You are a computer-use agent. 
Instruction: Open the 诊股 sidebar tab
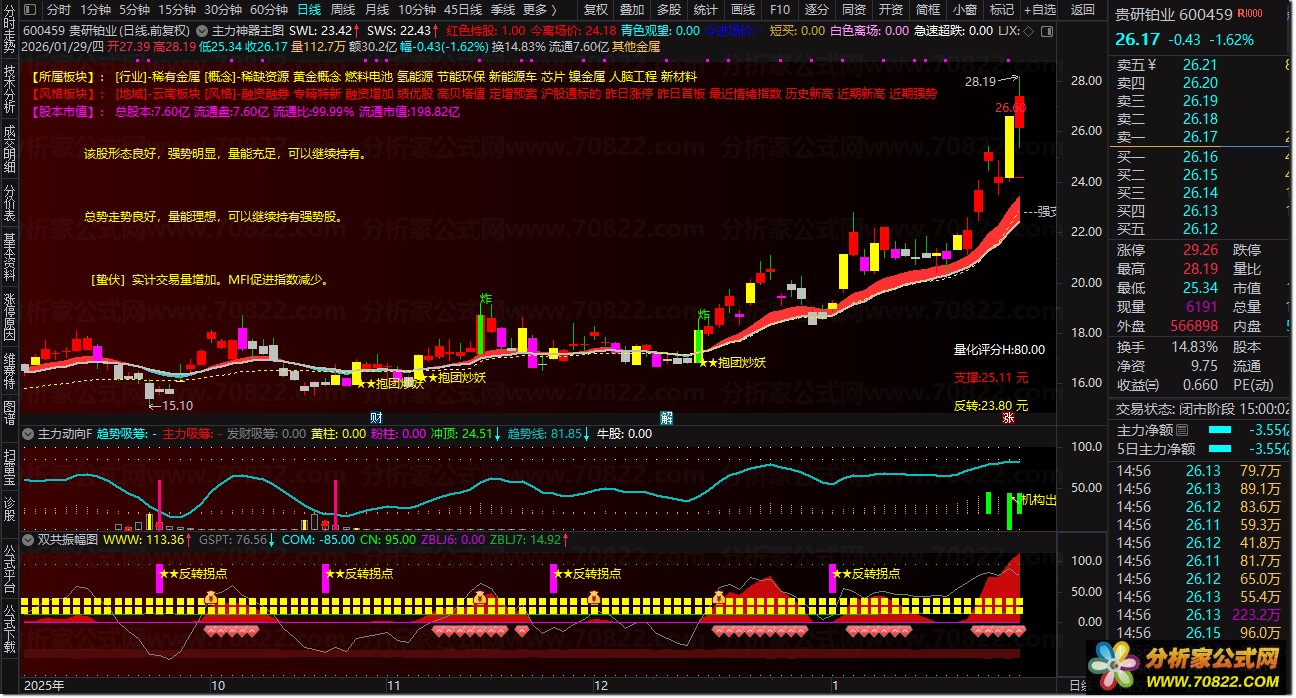(10, 508)
